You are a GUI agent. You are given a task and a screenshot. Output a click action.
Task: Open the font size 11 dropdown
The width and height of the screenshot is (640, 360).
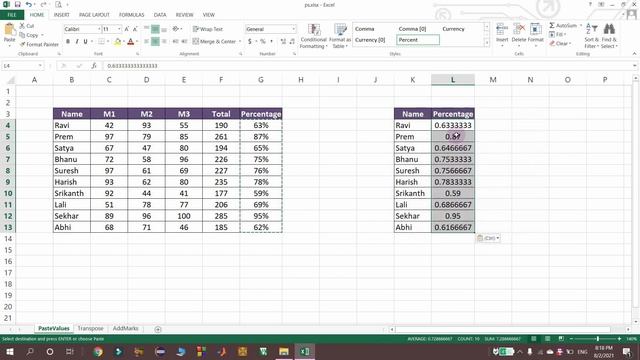tap(119, 29)
